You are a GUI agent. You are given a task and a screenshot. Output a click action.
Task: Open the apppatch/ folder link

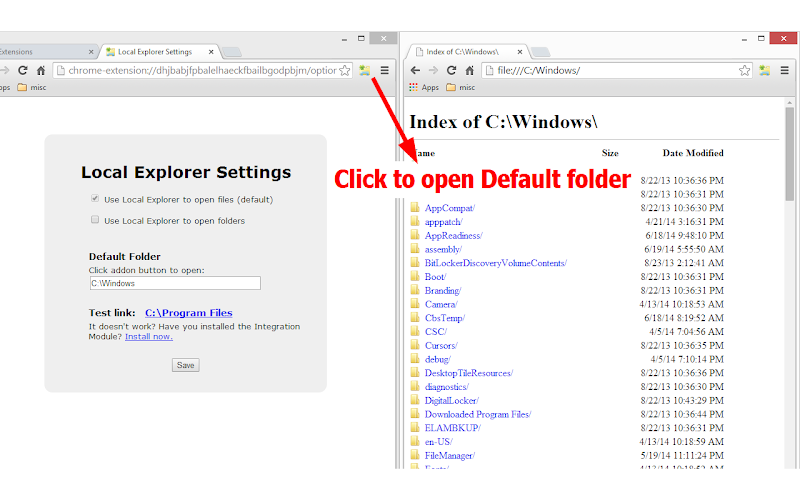tap(443, 221)
